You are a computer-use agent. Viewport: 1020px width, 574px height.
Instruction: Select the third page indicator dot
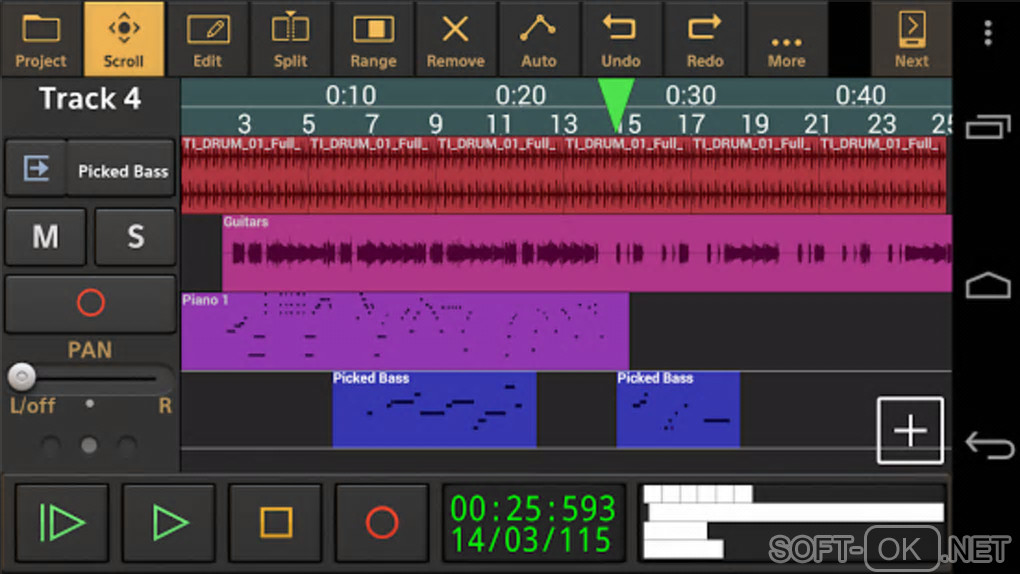pyautogui.click(x=127, y=445)
